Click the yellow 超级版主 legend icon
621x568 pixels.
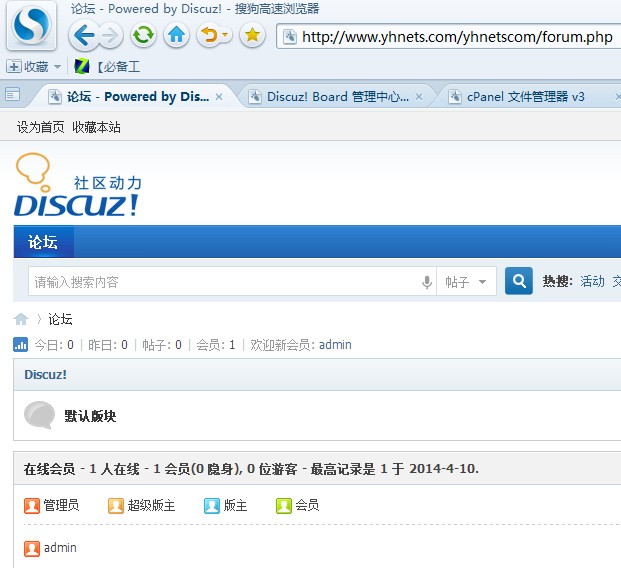tap(116, 506)
